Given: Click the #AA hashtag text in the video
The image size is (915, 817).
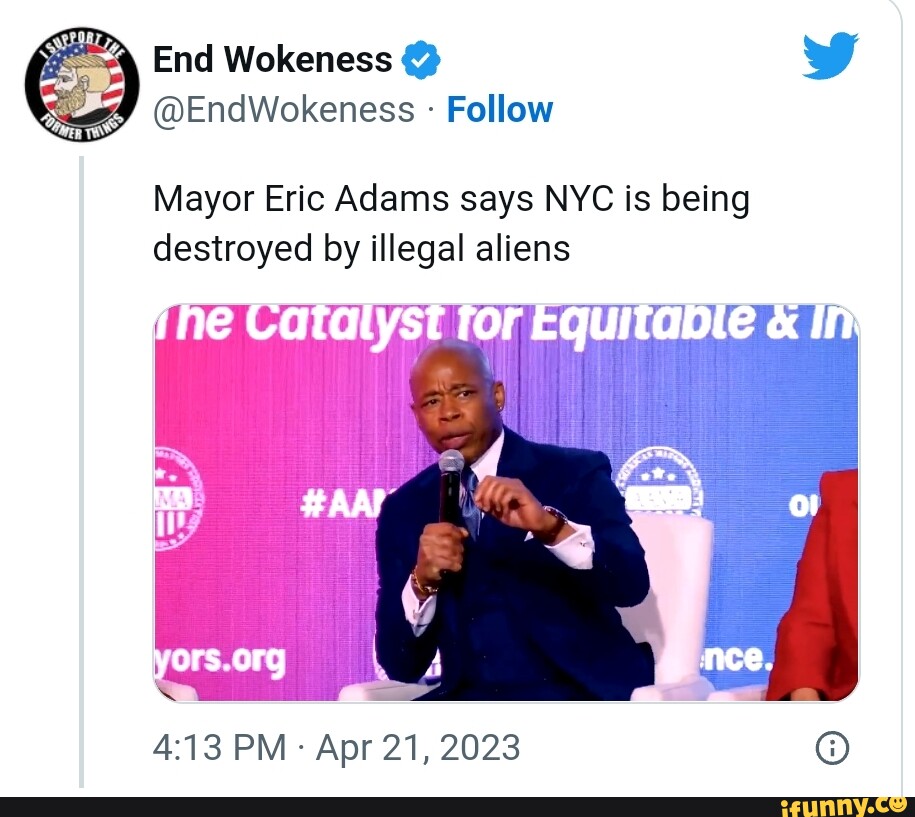Looking at the screenshot, I should (341, 504).
